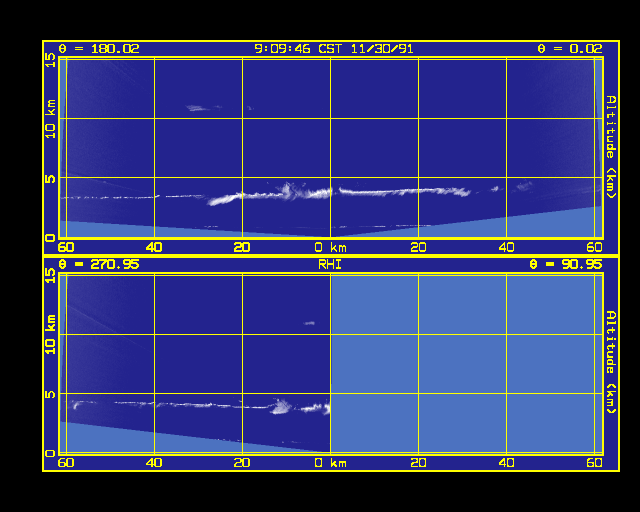640x512 pixels.
Task: Click the right 40 range label of upper panel
Action: tap(507, 247)
